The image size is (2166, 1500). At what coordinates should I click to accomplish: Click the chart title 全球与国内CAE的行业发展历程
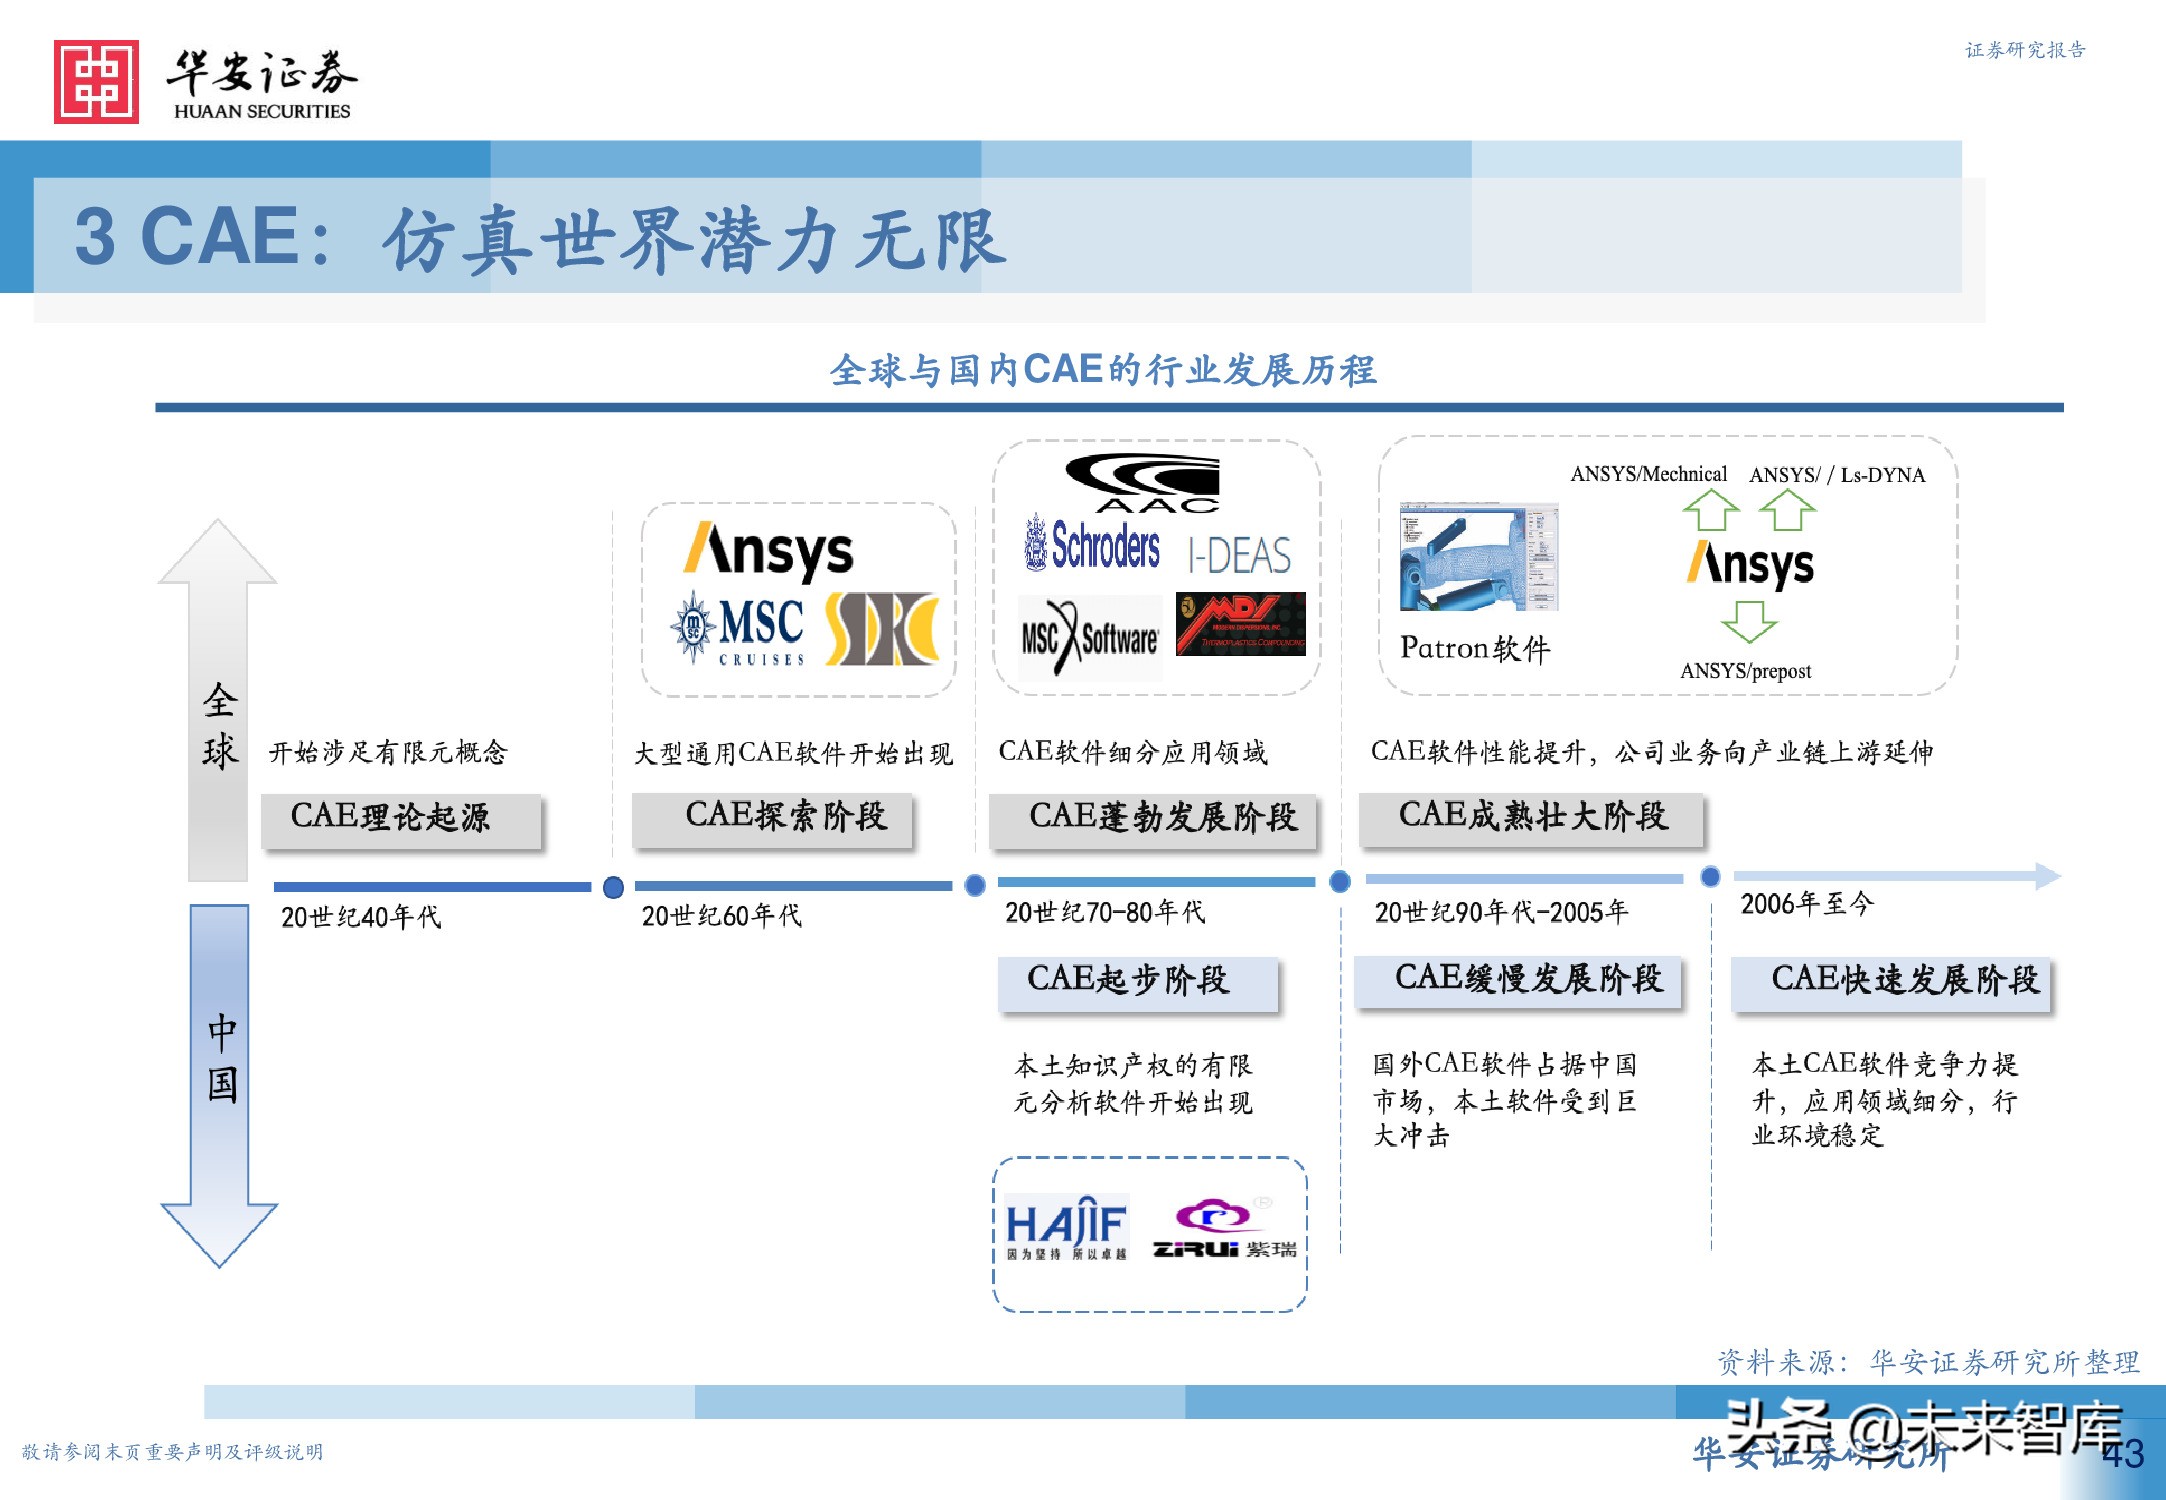pos(1103,370)
